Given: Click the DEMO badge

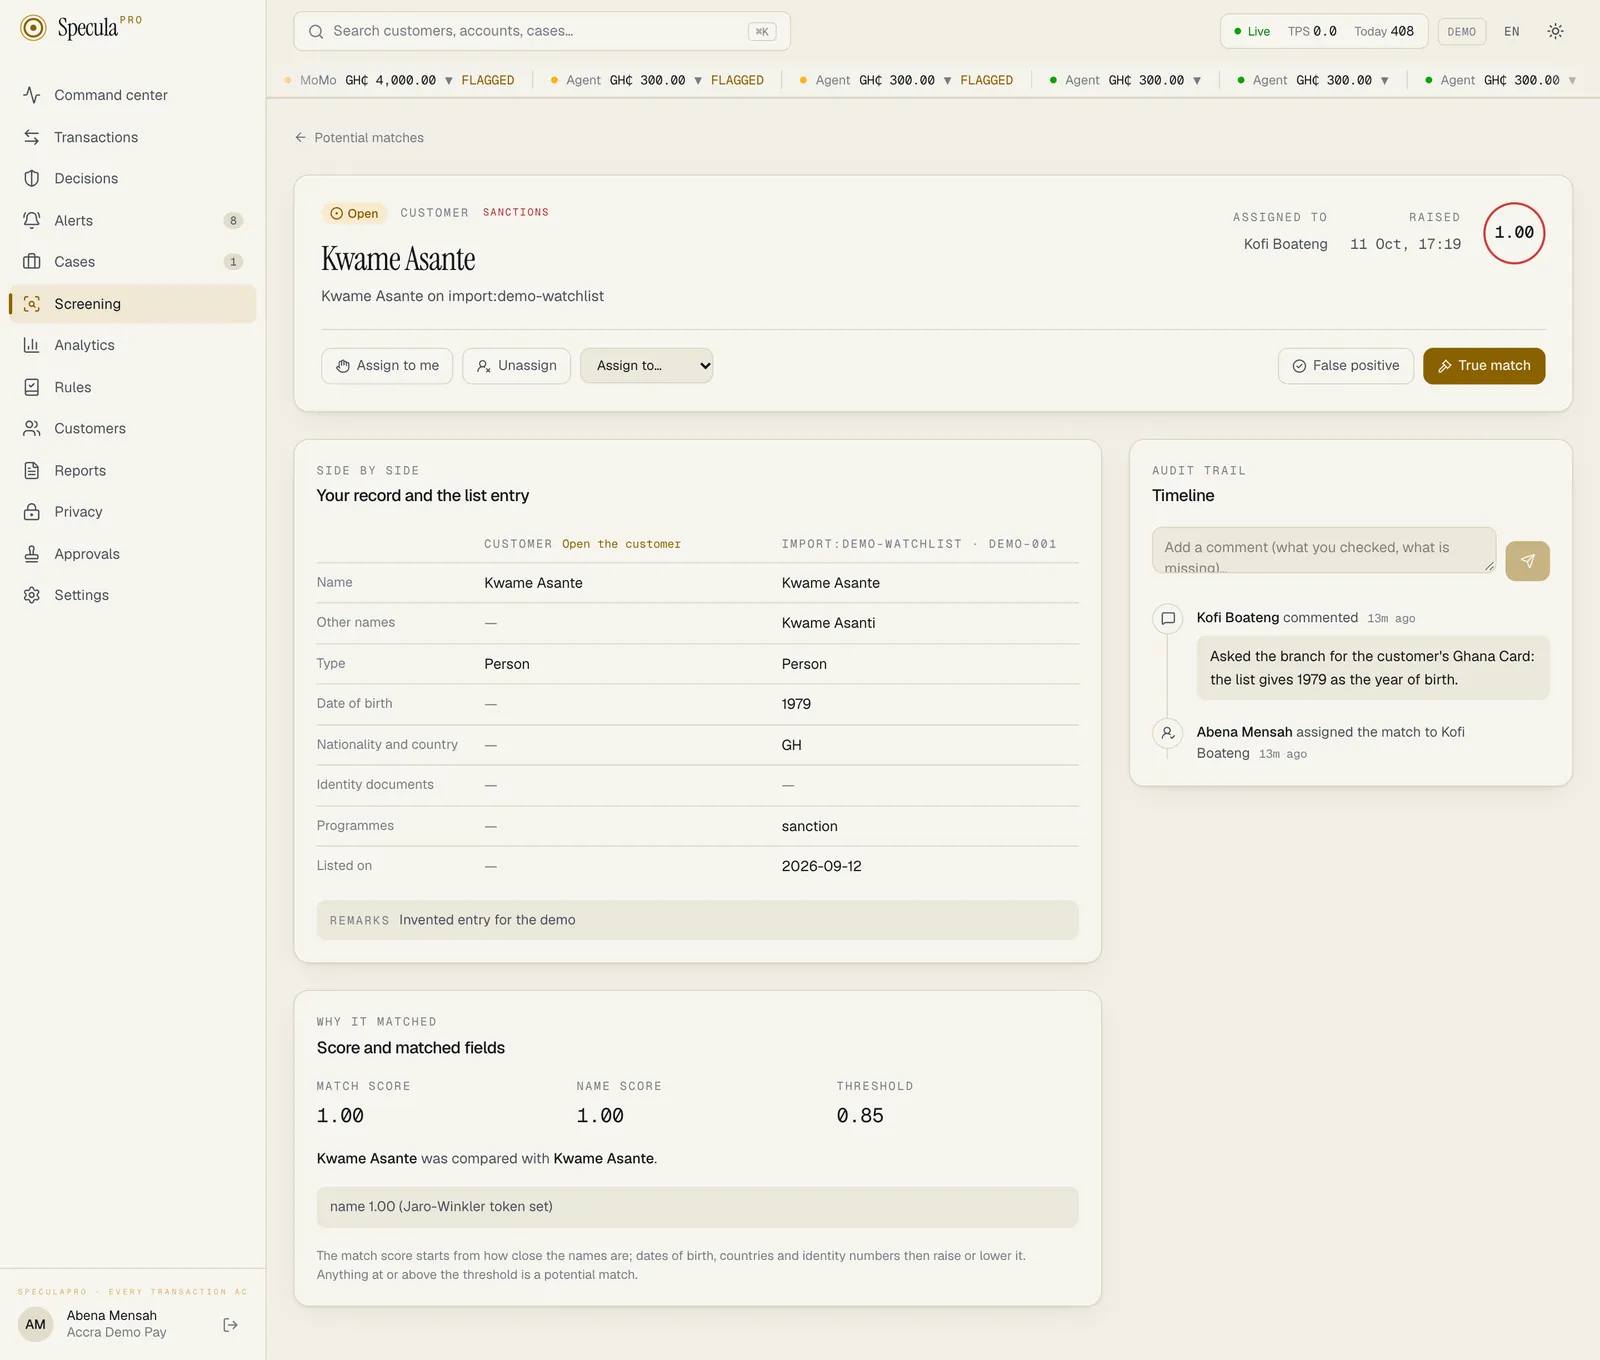Looking at the screenshot, I should 1461,31.
